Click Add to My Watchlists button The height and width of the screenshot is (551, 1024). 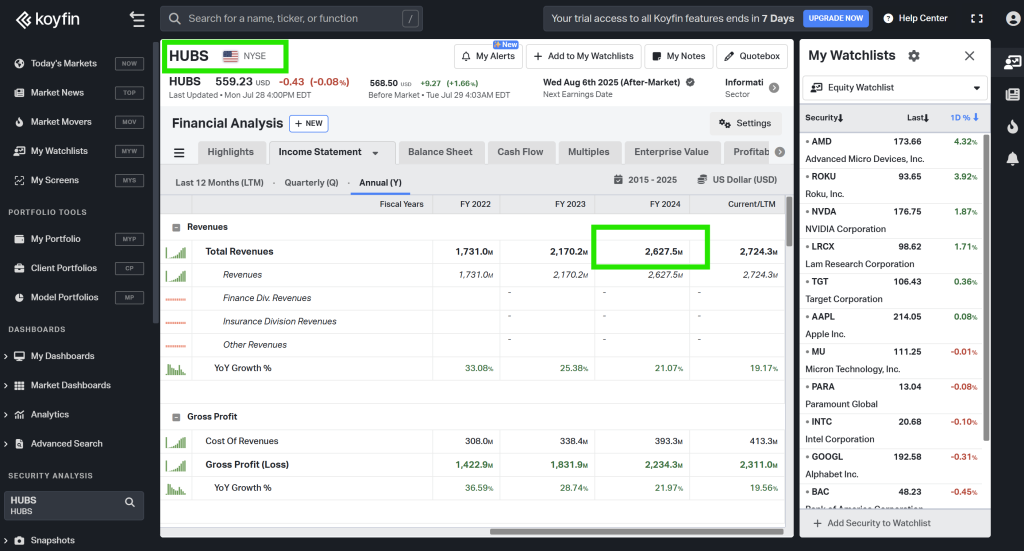tap(582, 56)
